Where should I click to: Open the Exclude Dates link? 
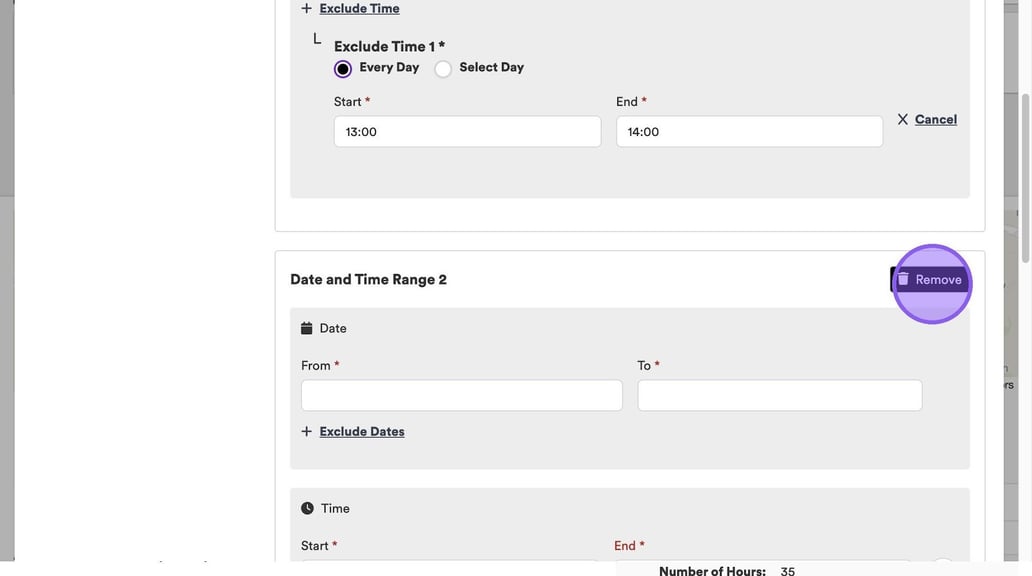pyautogui.click(x=362, y=432)
